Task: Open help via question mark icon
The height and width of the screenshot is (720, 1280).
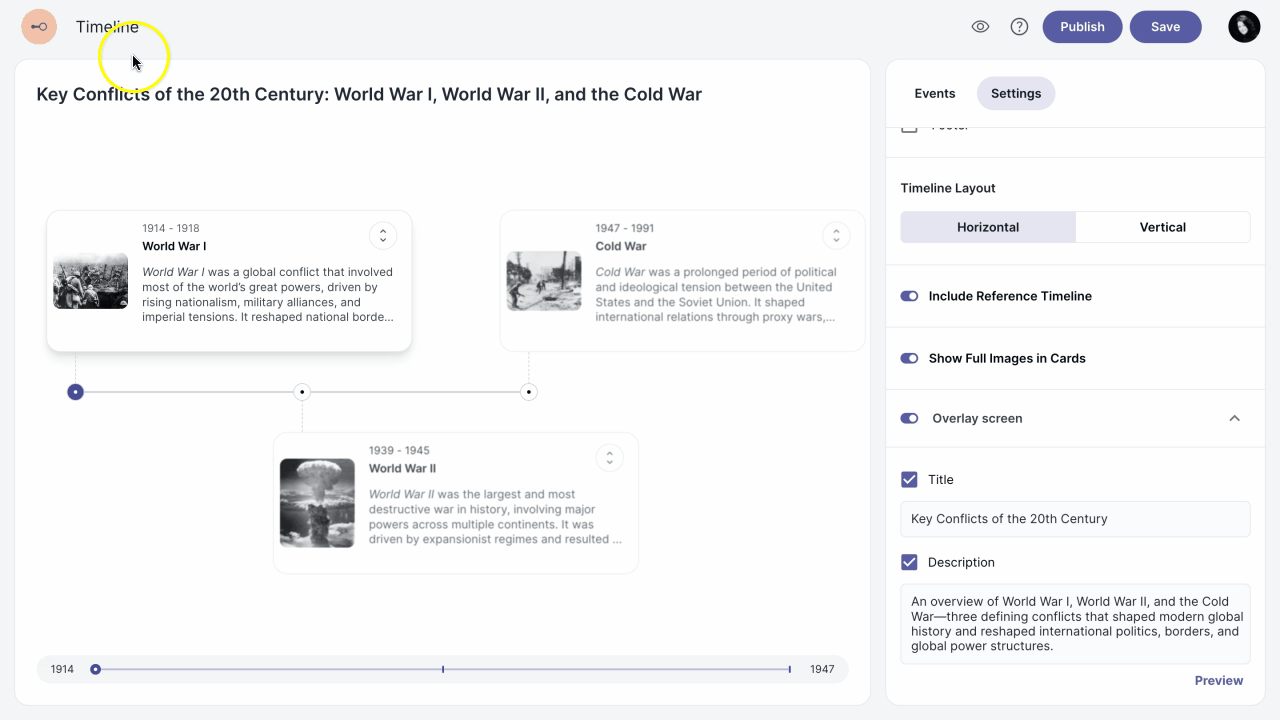Action: pos(1019,27)
